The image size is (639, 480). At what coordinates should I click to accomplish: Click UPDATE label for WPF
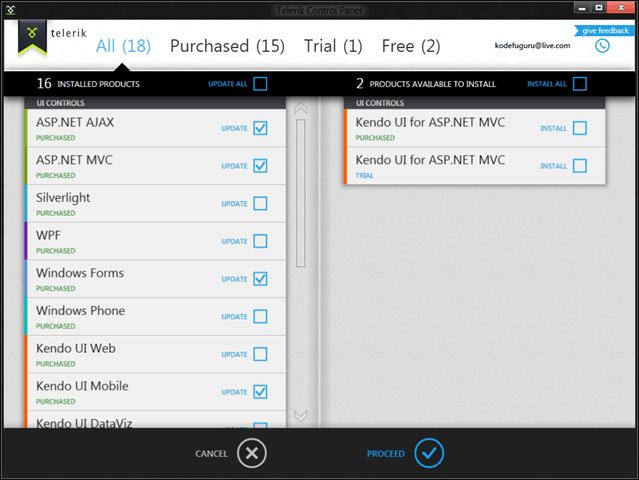pos(234,241)
